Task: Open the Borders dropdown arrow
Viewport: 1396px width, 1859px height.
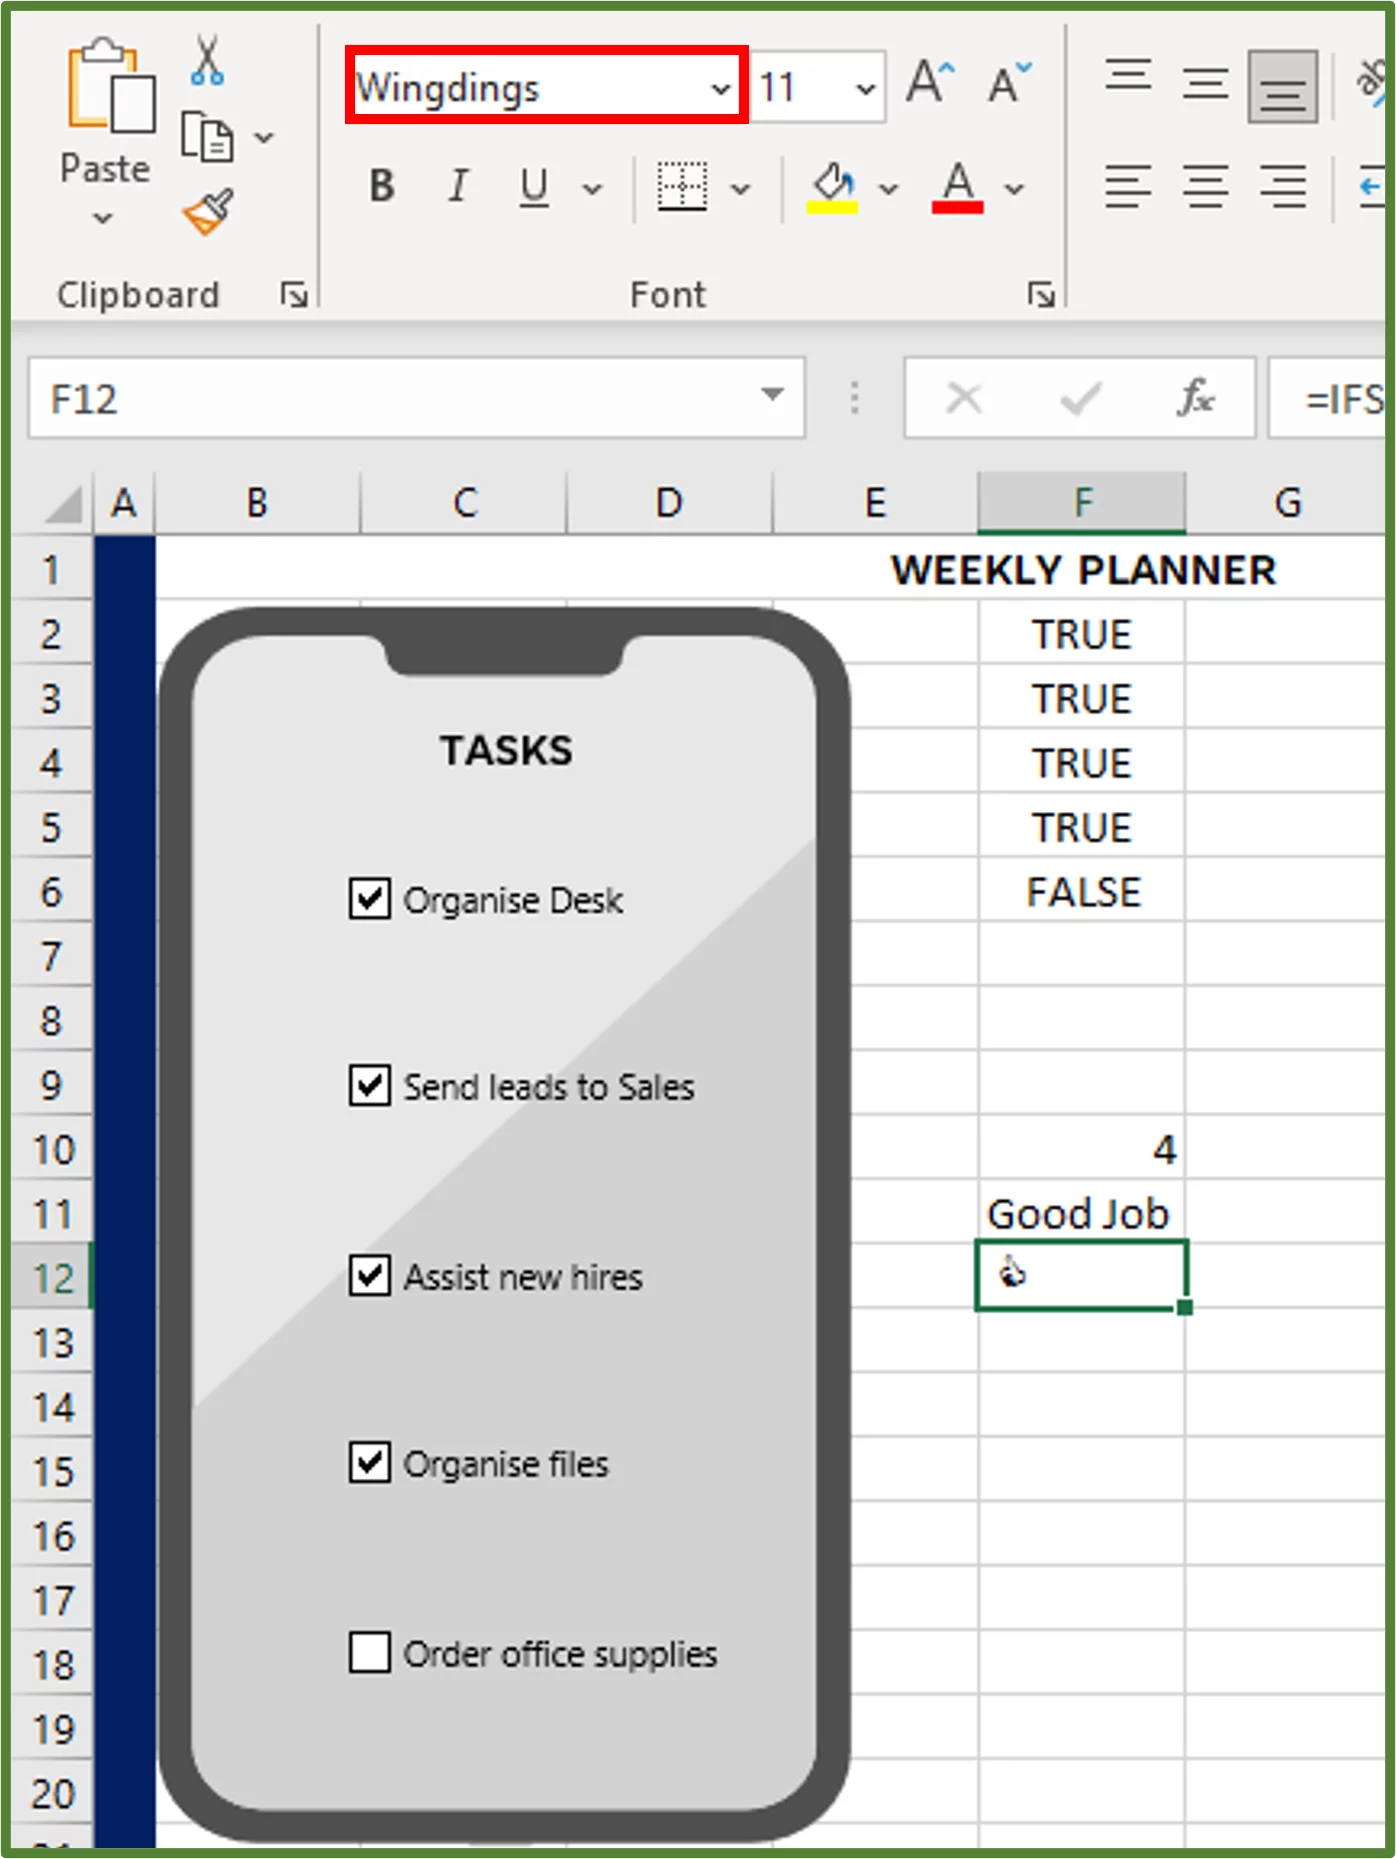Action: 740,186
